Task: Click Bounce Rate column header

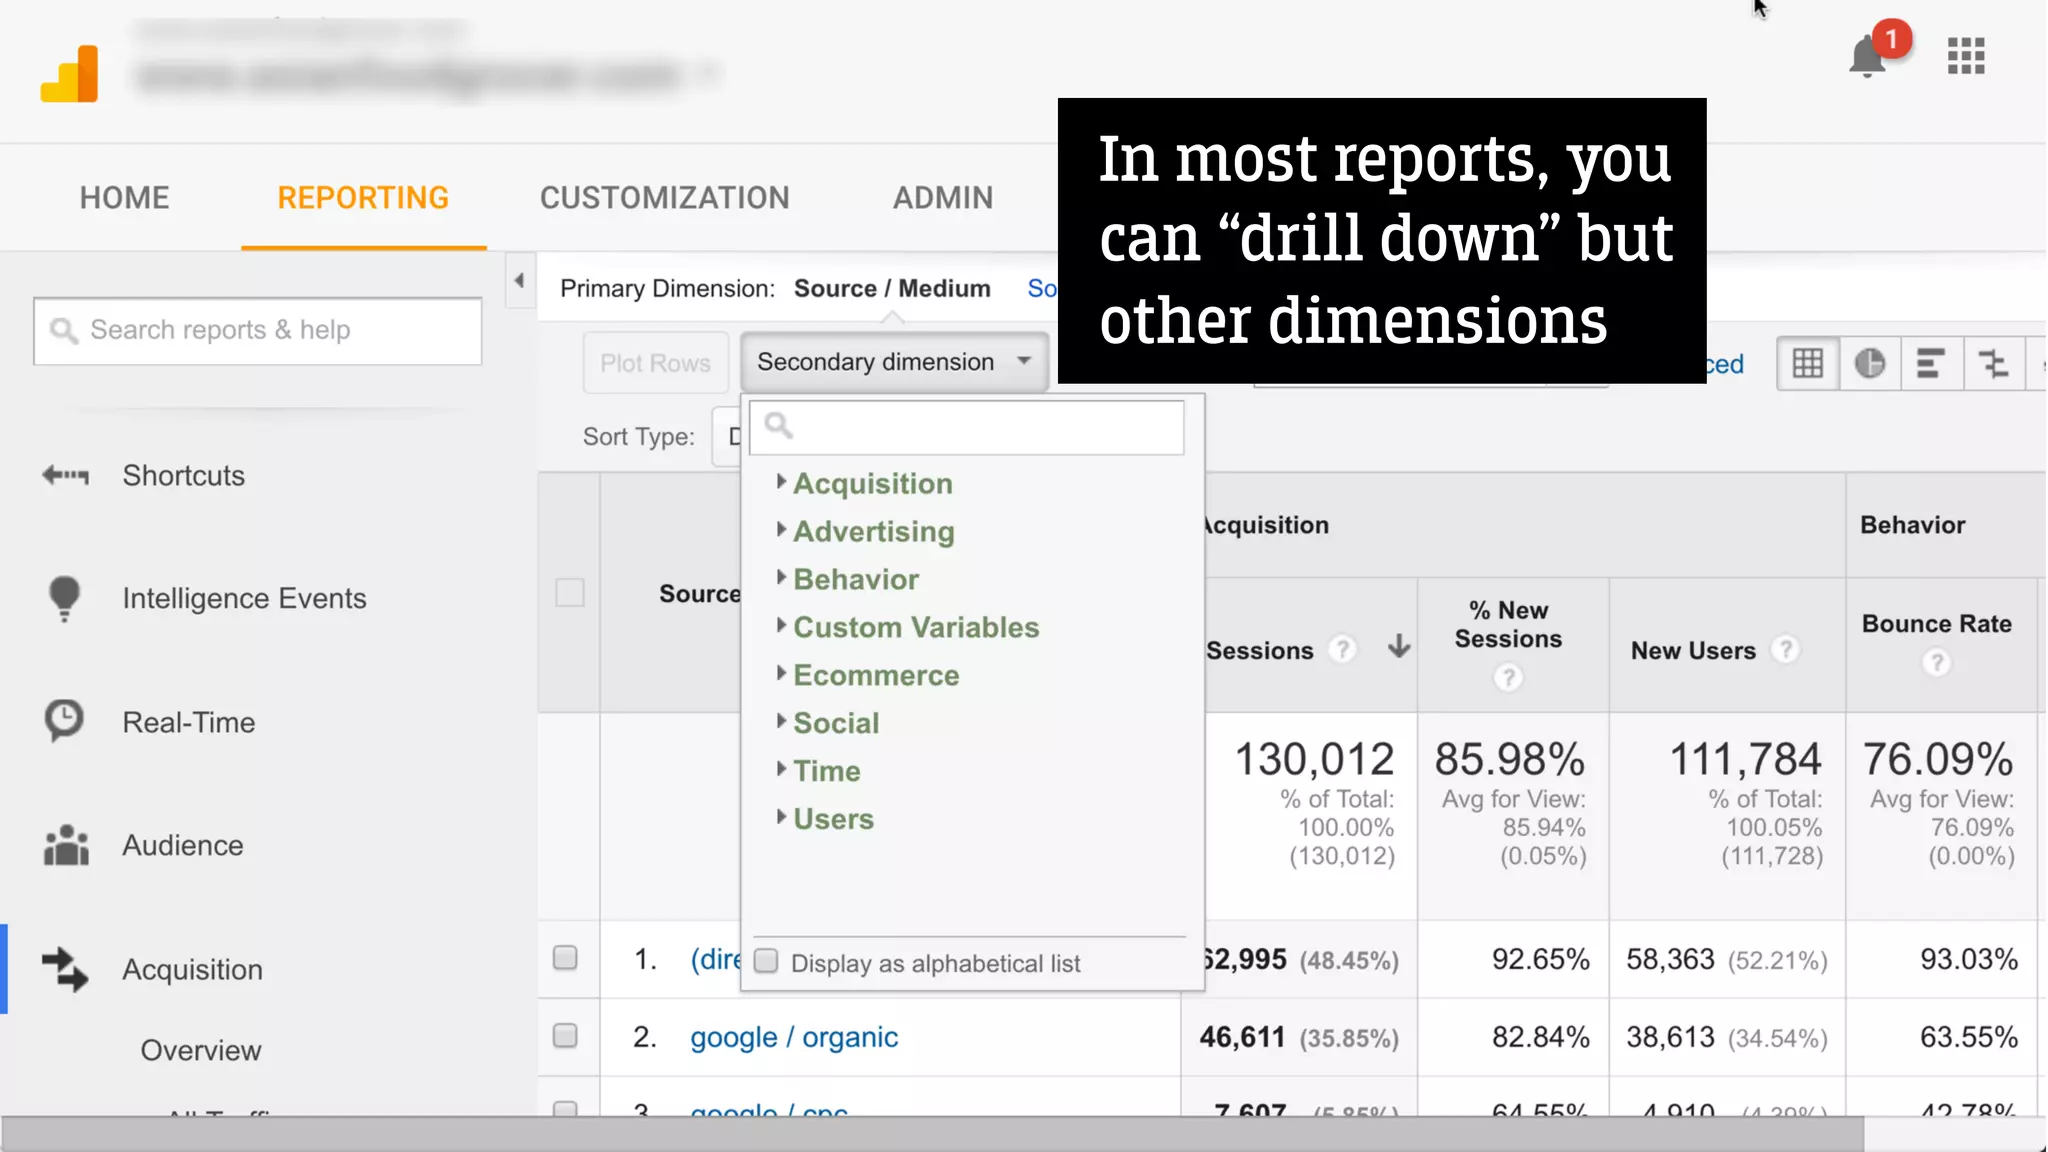Action: tap(1936, 623)
